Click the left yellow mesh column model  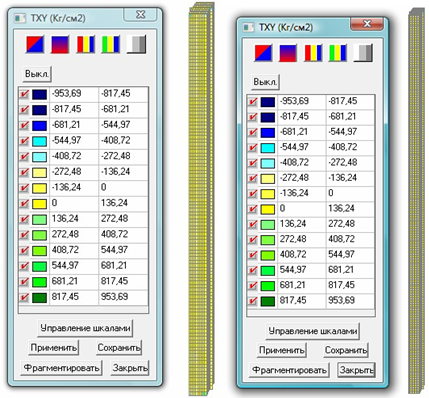201,200
